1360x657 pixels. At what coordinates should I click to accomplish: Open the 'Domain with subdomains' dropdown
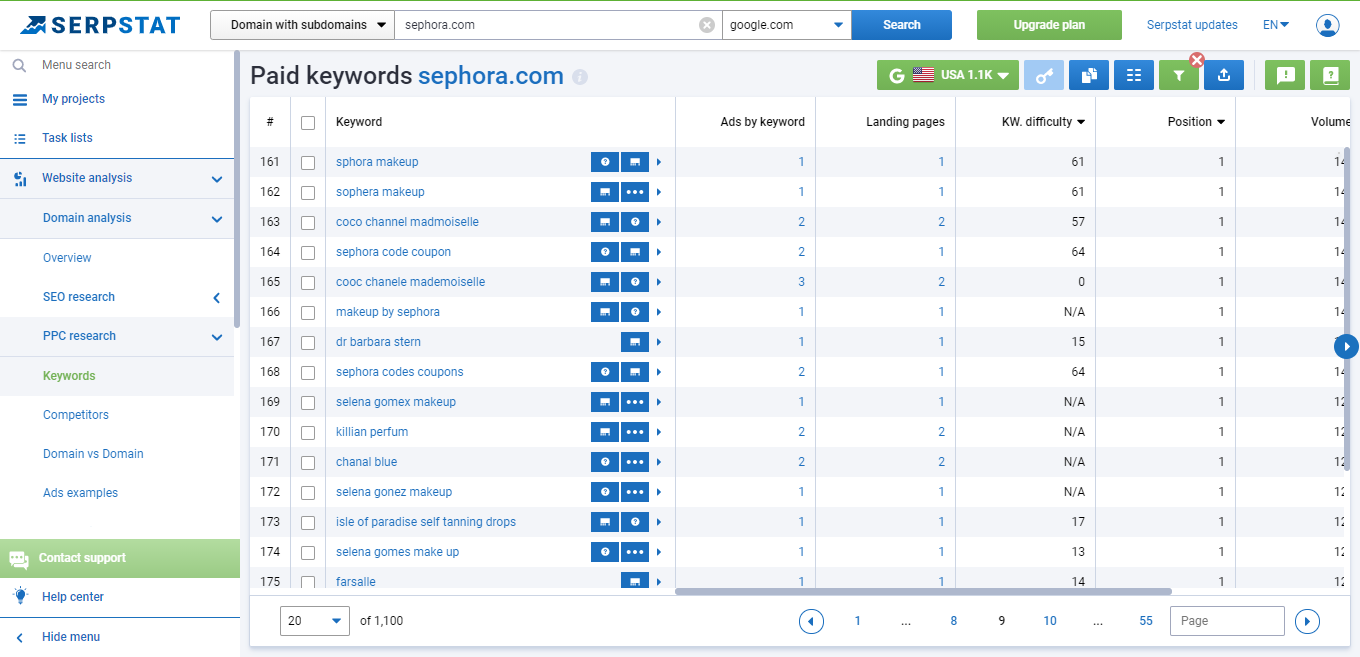click(302, 25)
